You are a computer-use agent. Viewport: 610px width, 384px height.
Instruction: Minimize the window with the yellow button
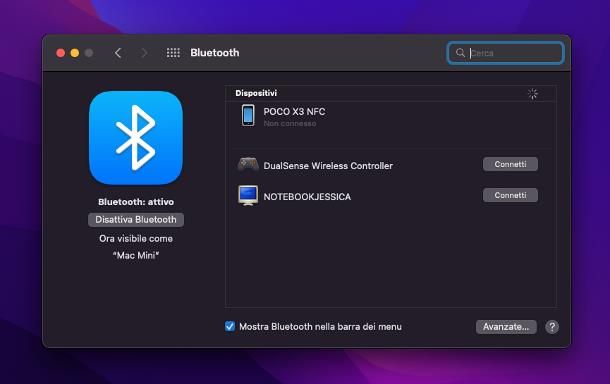click(x=75, y=53)
